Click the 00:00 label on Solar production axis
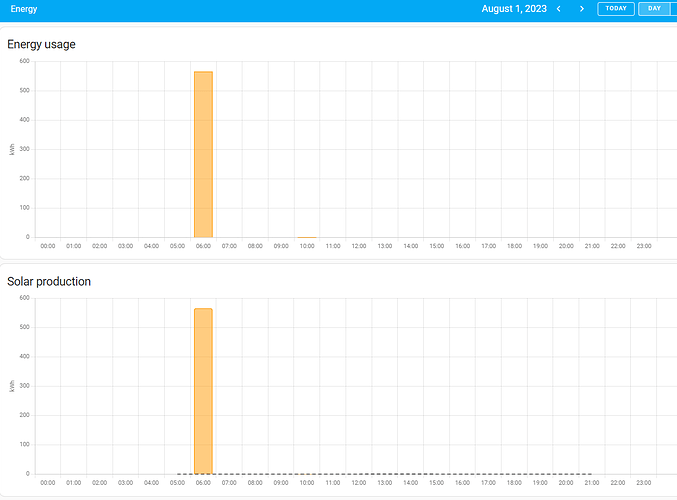677x500 pixels. [x=47, y=483]
